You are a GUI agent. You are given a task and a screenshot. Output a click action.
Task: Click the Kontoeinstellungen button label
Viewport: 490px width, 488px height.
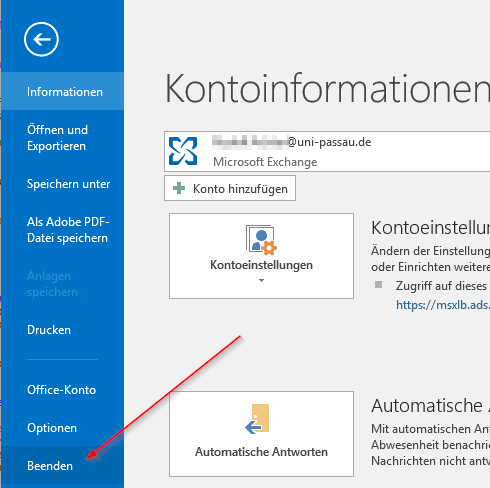[x=261, y=265]
